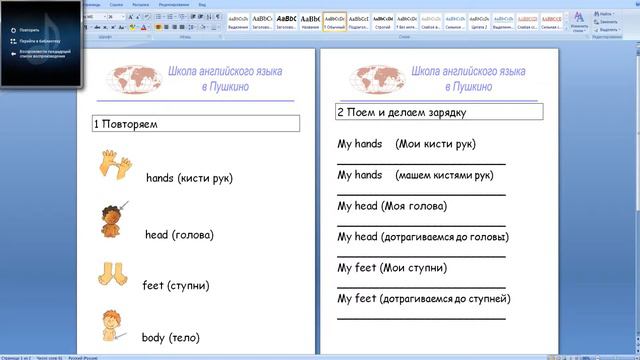The height and width of the screenshot is (360, 640).
Task: Click the text 'head (голова)'
Action: 180,235
